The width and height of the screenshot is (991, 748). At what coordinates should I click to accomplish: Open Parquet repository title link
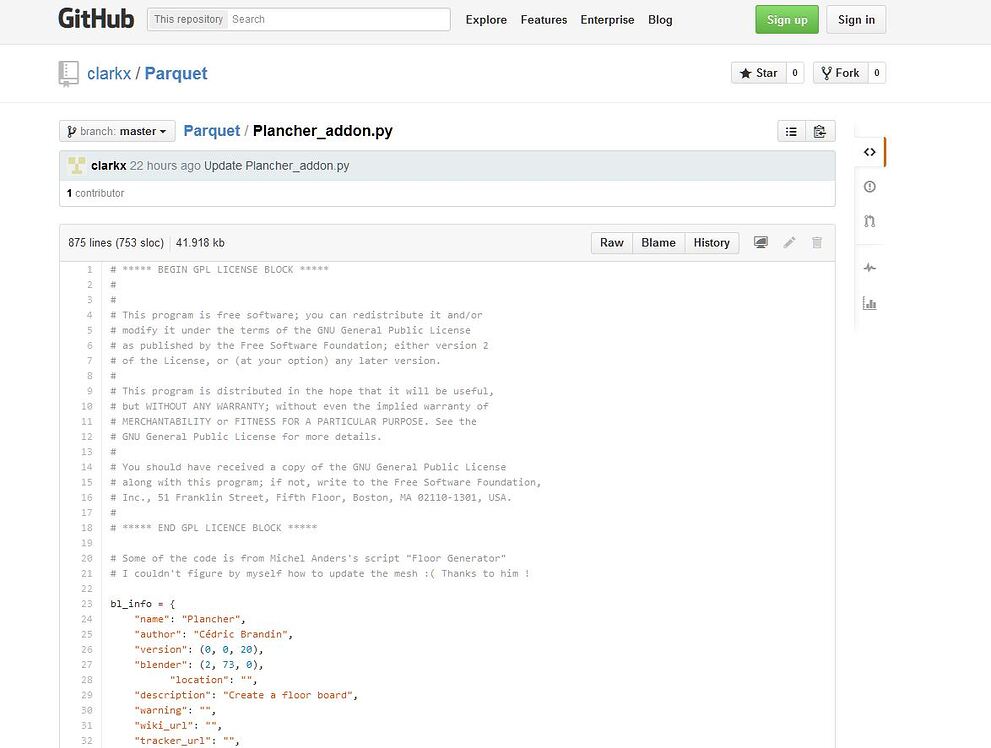pos(176,74)
